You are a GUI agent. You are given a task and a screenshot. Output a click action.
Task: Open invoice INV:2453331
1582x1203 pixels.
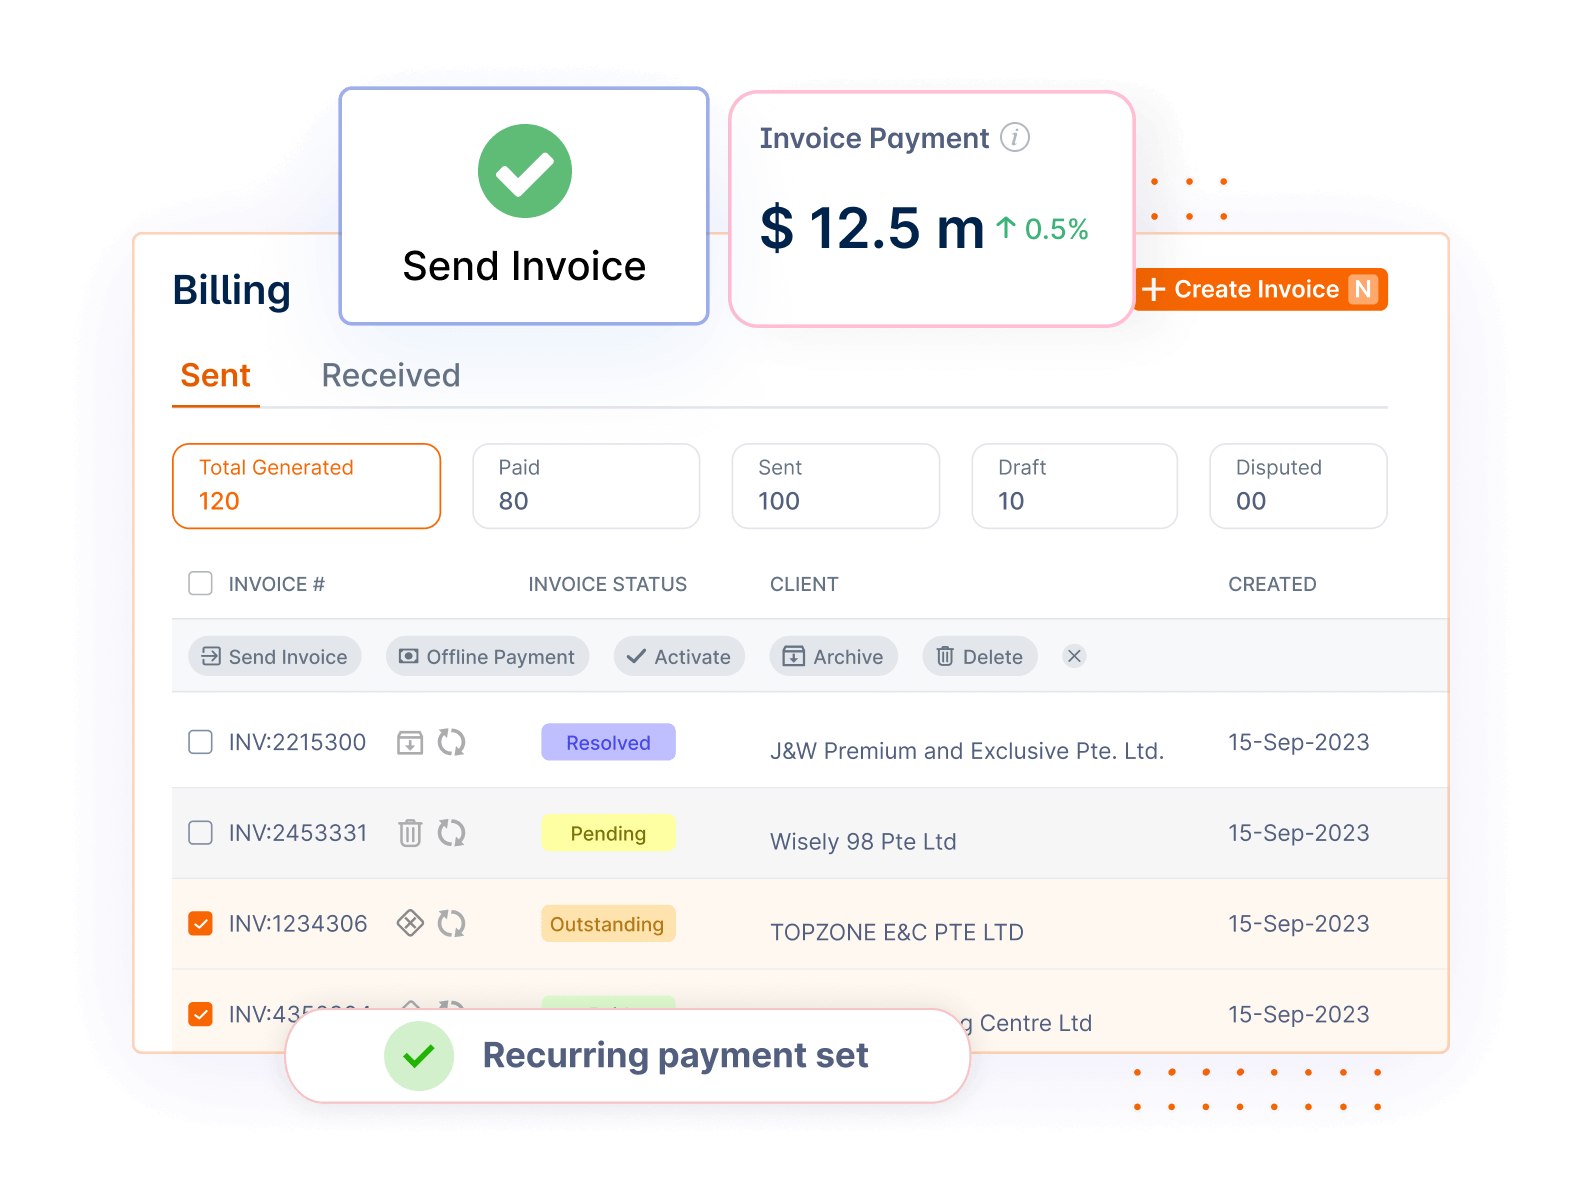point(298,833)
